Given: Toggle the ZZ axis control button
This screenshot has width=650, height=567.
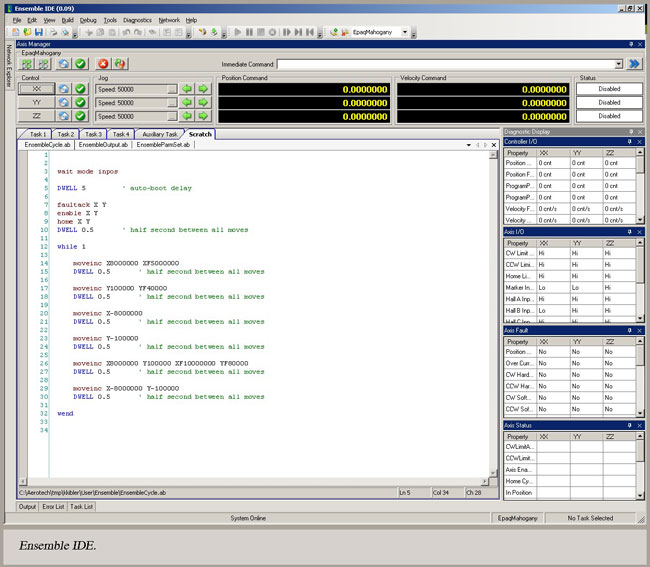Looking at the screenshot, I should [x=36, y=116].
